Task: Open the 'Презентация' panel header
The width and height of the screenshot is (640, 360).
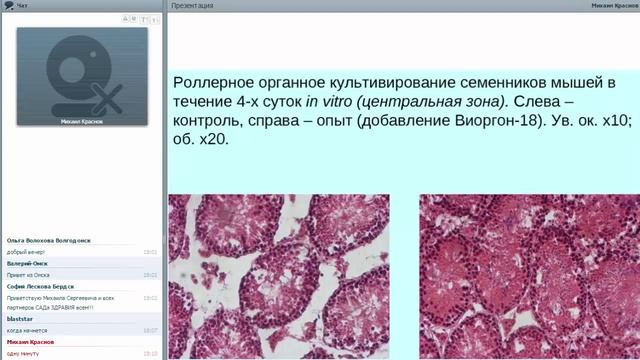Action: pos(192,6)
